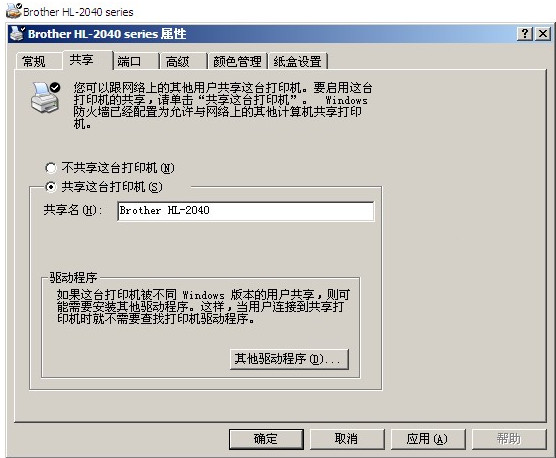Viewport: 556px width, 458px height.
Task: Open the 常规 tab
Action: click(34, 62)
